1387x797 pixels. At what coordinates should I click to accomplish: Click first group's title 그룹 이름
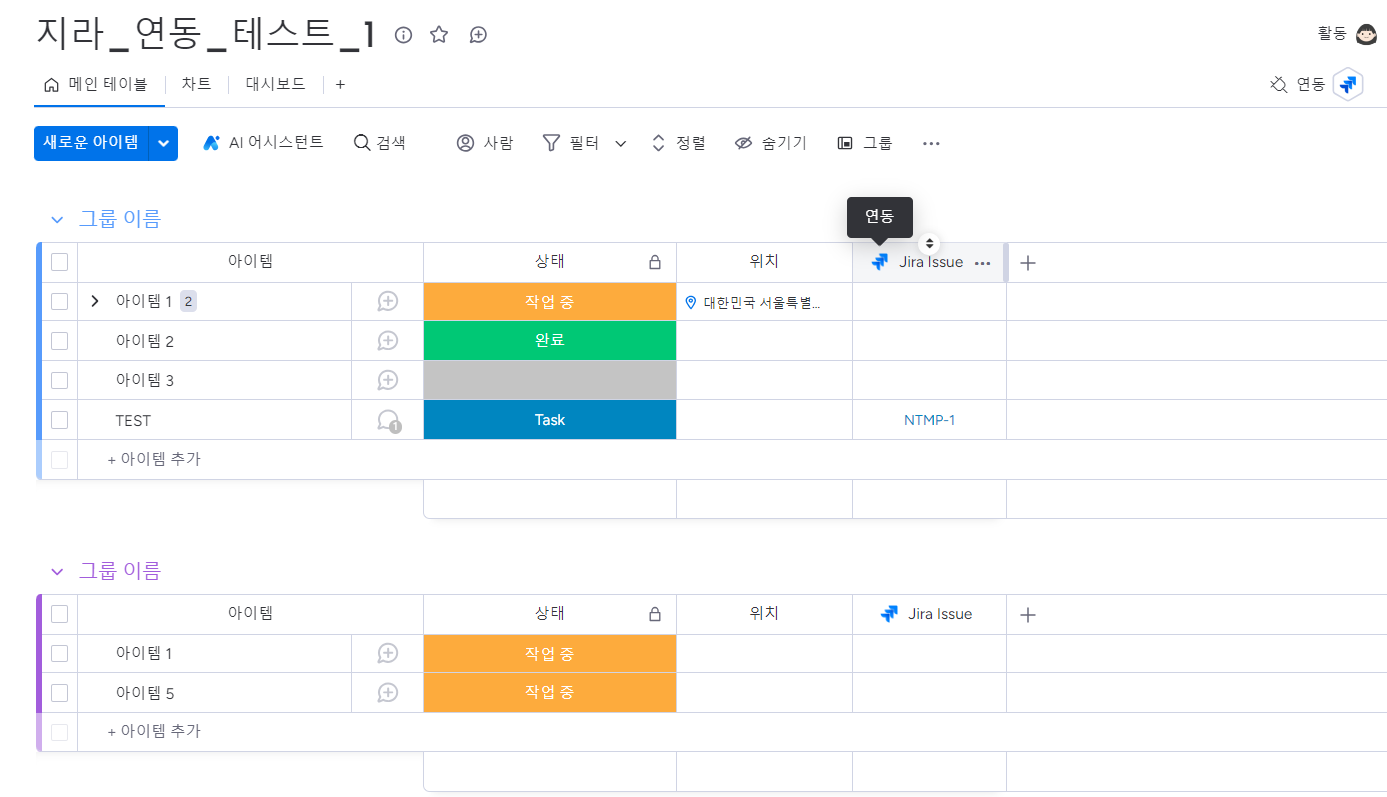[120, 219]
